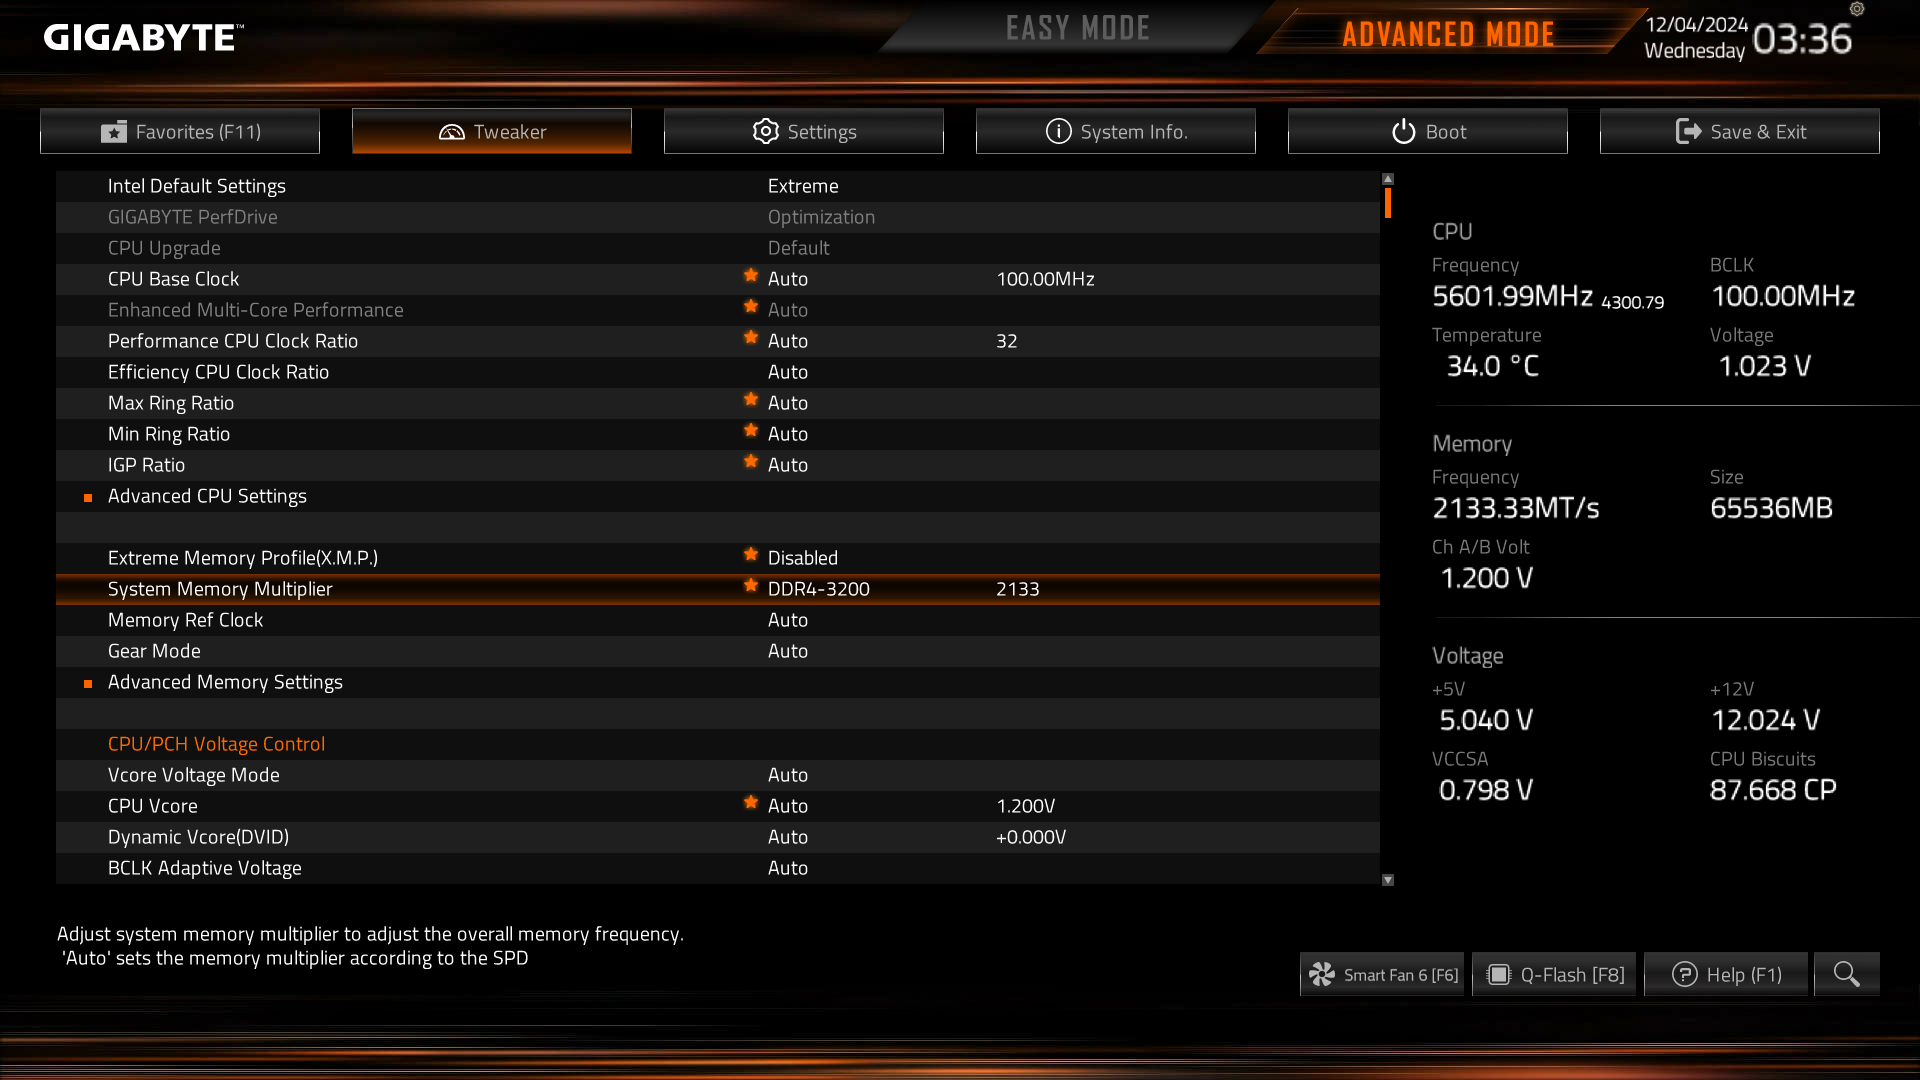The height and width of the screenshot is (1080, 1920).
Task: Toggle favorite star on CPU Base Clock
Action: (751, 276)
